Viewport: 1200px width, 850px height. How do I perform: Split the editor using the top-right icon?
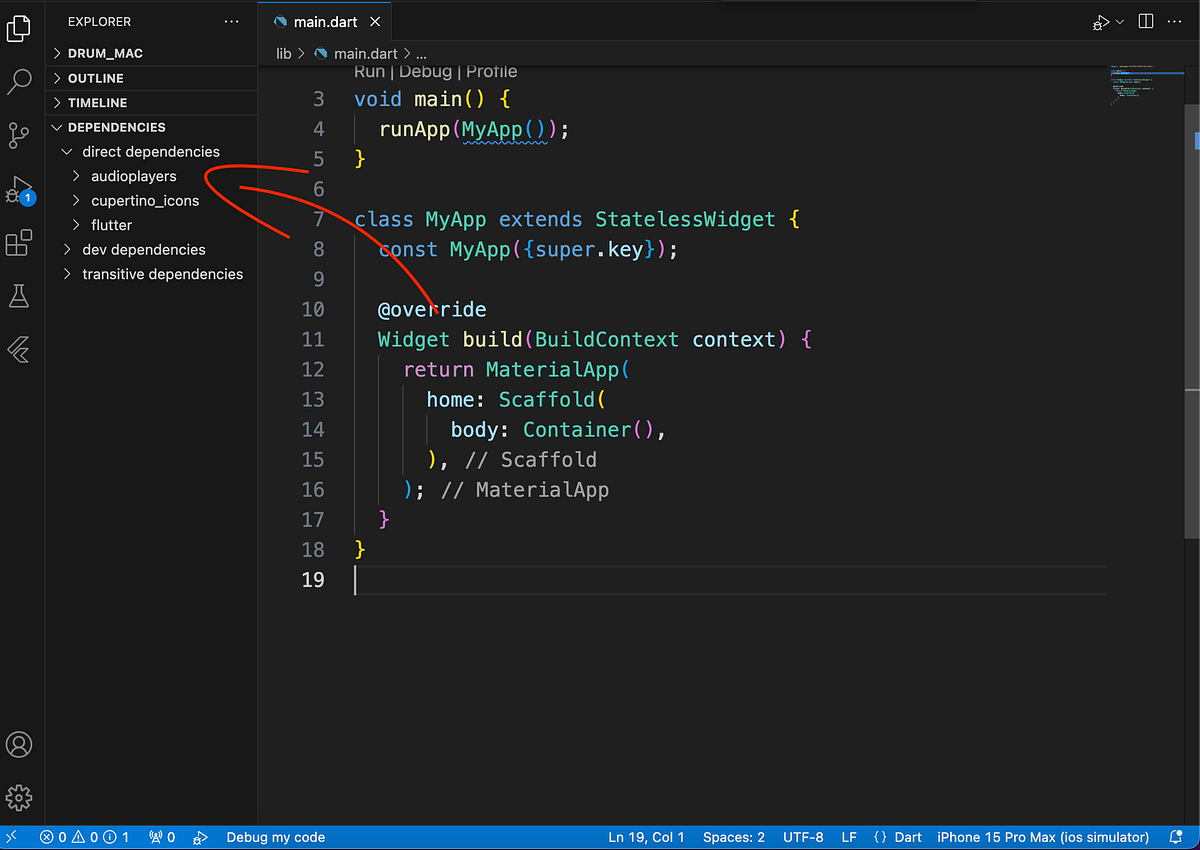coord(1145,21)
